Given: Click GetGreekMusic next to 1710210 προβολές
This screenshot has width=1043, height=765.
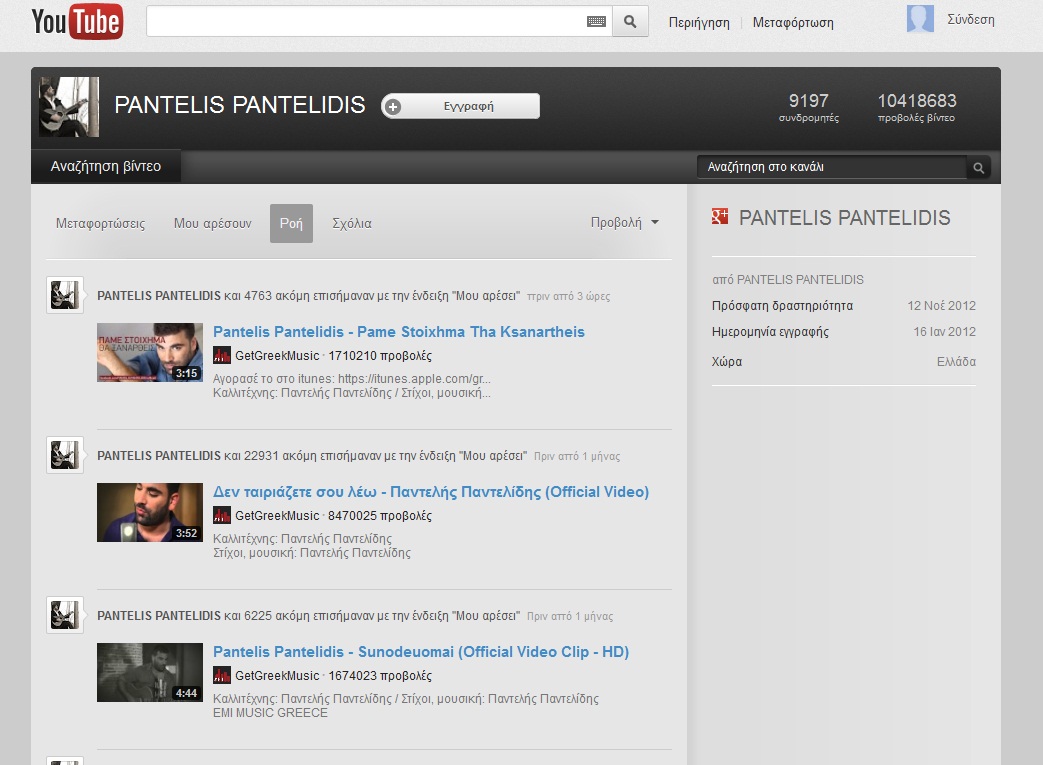Looking at the screenshot, I should tap(277, 356).
